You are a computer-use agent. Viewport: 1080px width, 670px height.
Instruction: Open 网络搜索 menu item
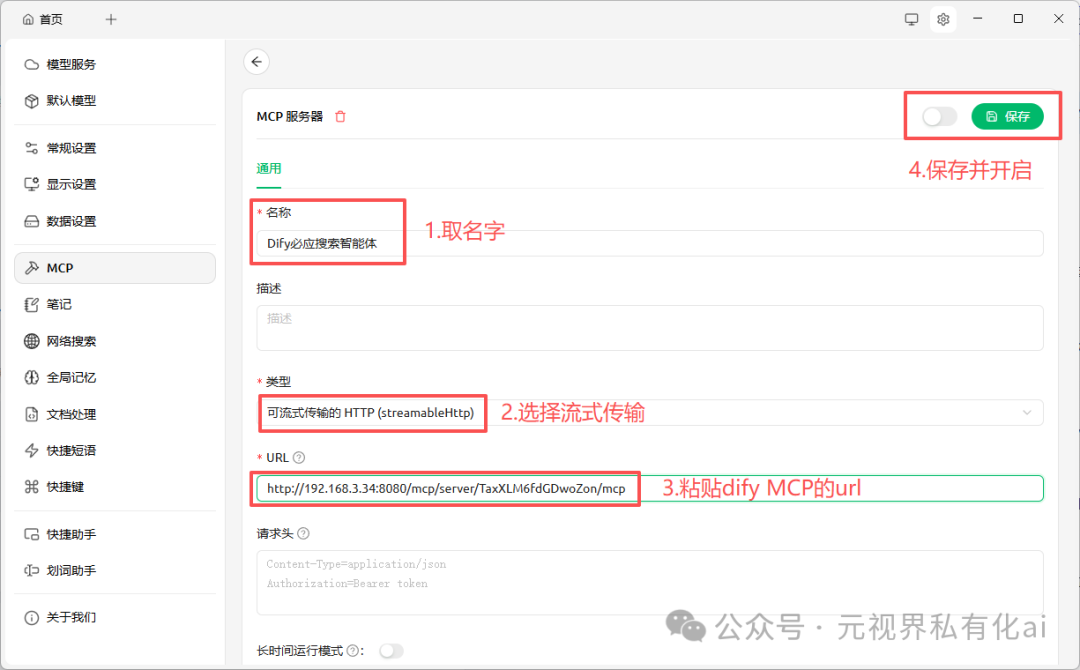(x=115, y=341)
